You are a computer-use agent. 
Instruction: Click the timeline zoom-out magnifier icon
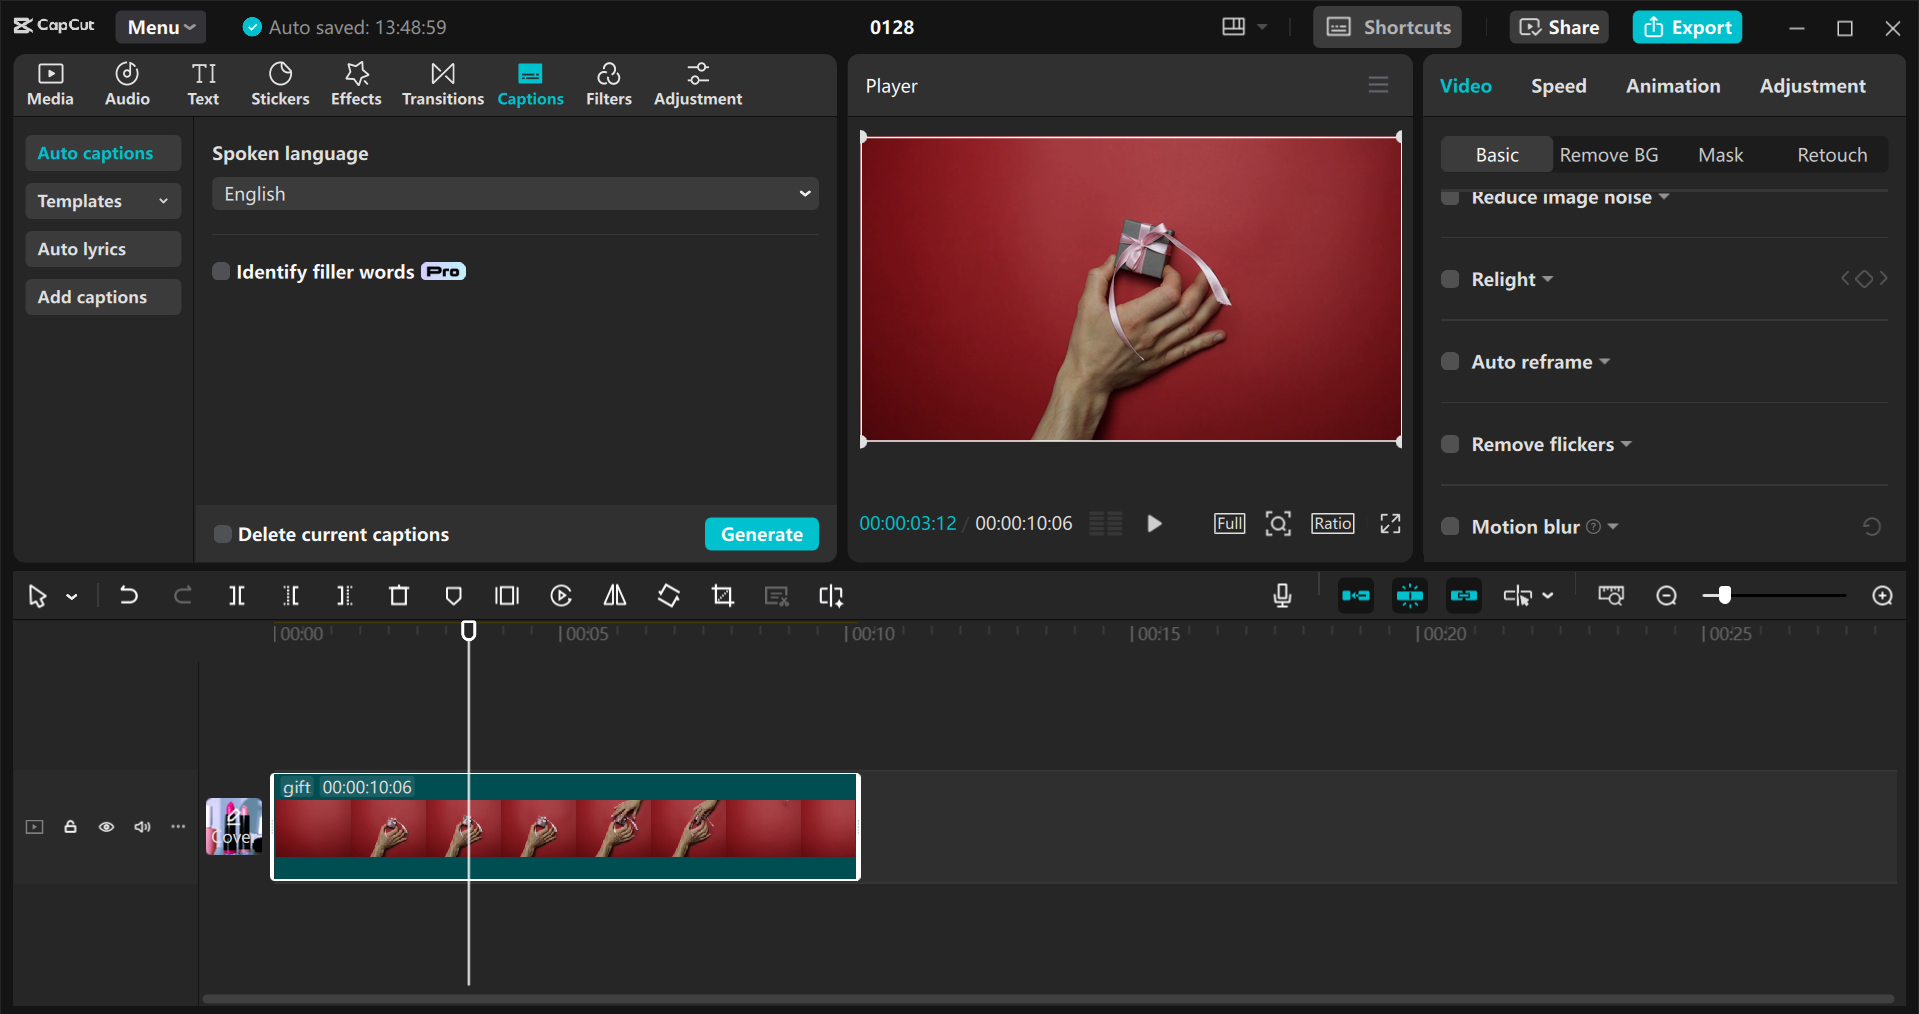[x=1666, y=596]
